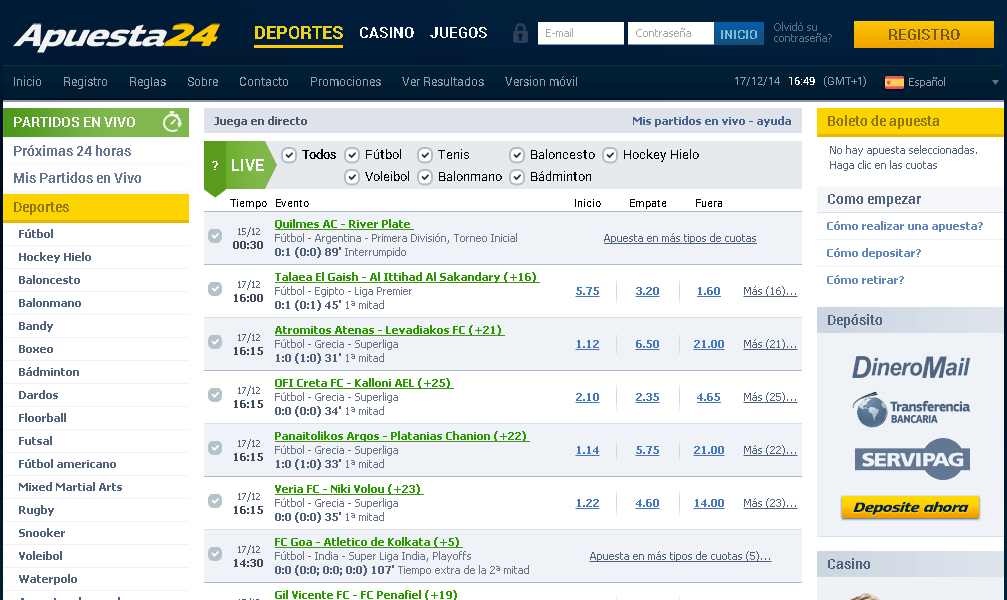Select the 5.75 home odds for Talaea El Gaish
The height and width of the screenshot is (600, 1007).
pos(587,291)
